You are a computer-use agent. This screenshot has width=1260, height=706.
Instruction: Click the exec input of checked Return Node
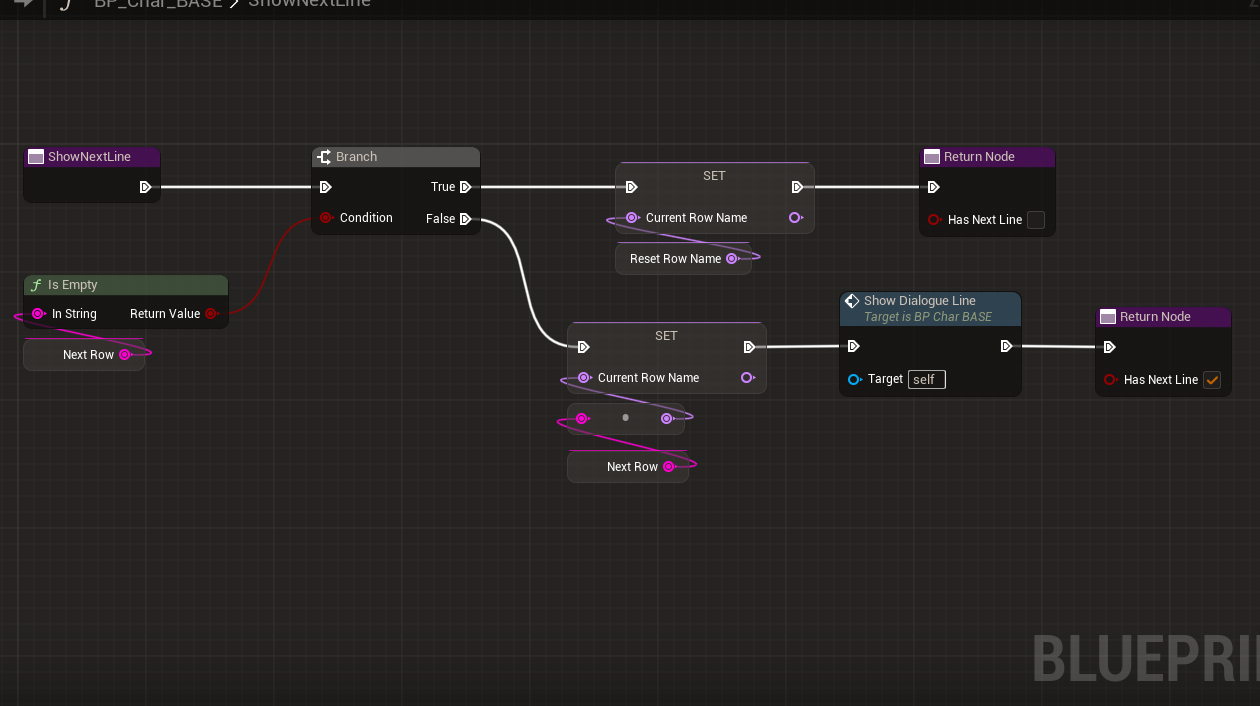pos(1109,348)
